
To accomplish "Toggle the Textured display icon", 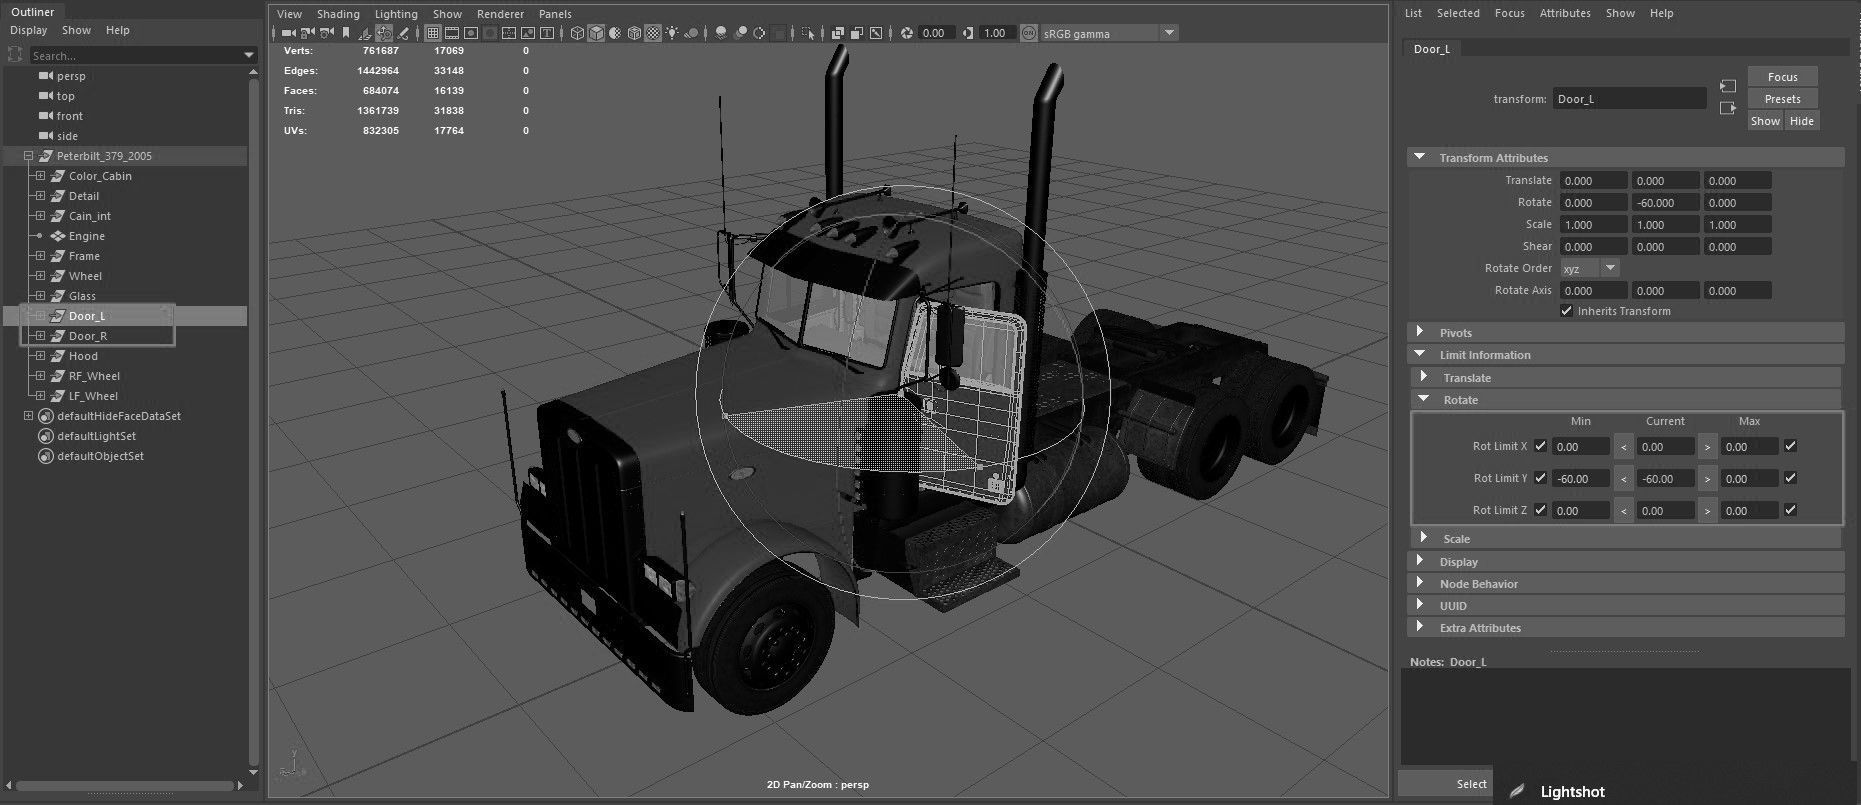I will [653, 33].
